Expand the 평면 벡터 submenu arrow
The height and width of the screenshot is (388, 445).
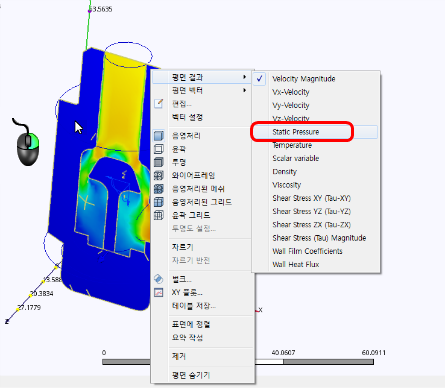coord(245,90)
